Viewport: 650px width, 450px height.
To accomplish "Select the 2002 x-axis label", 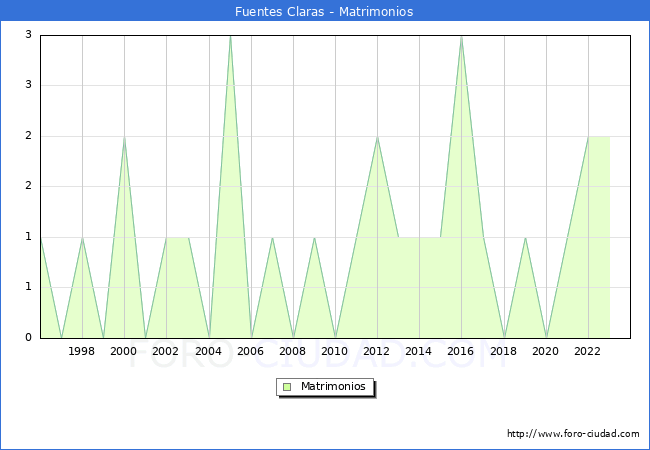I will click(166, 351).
